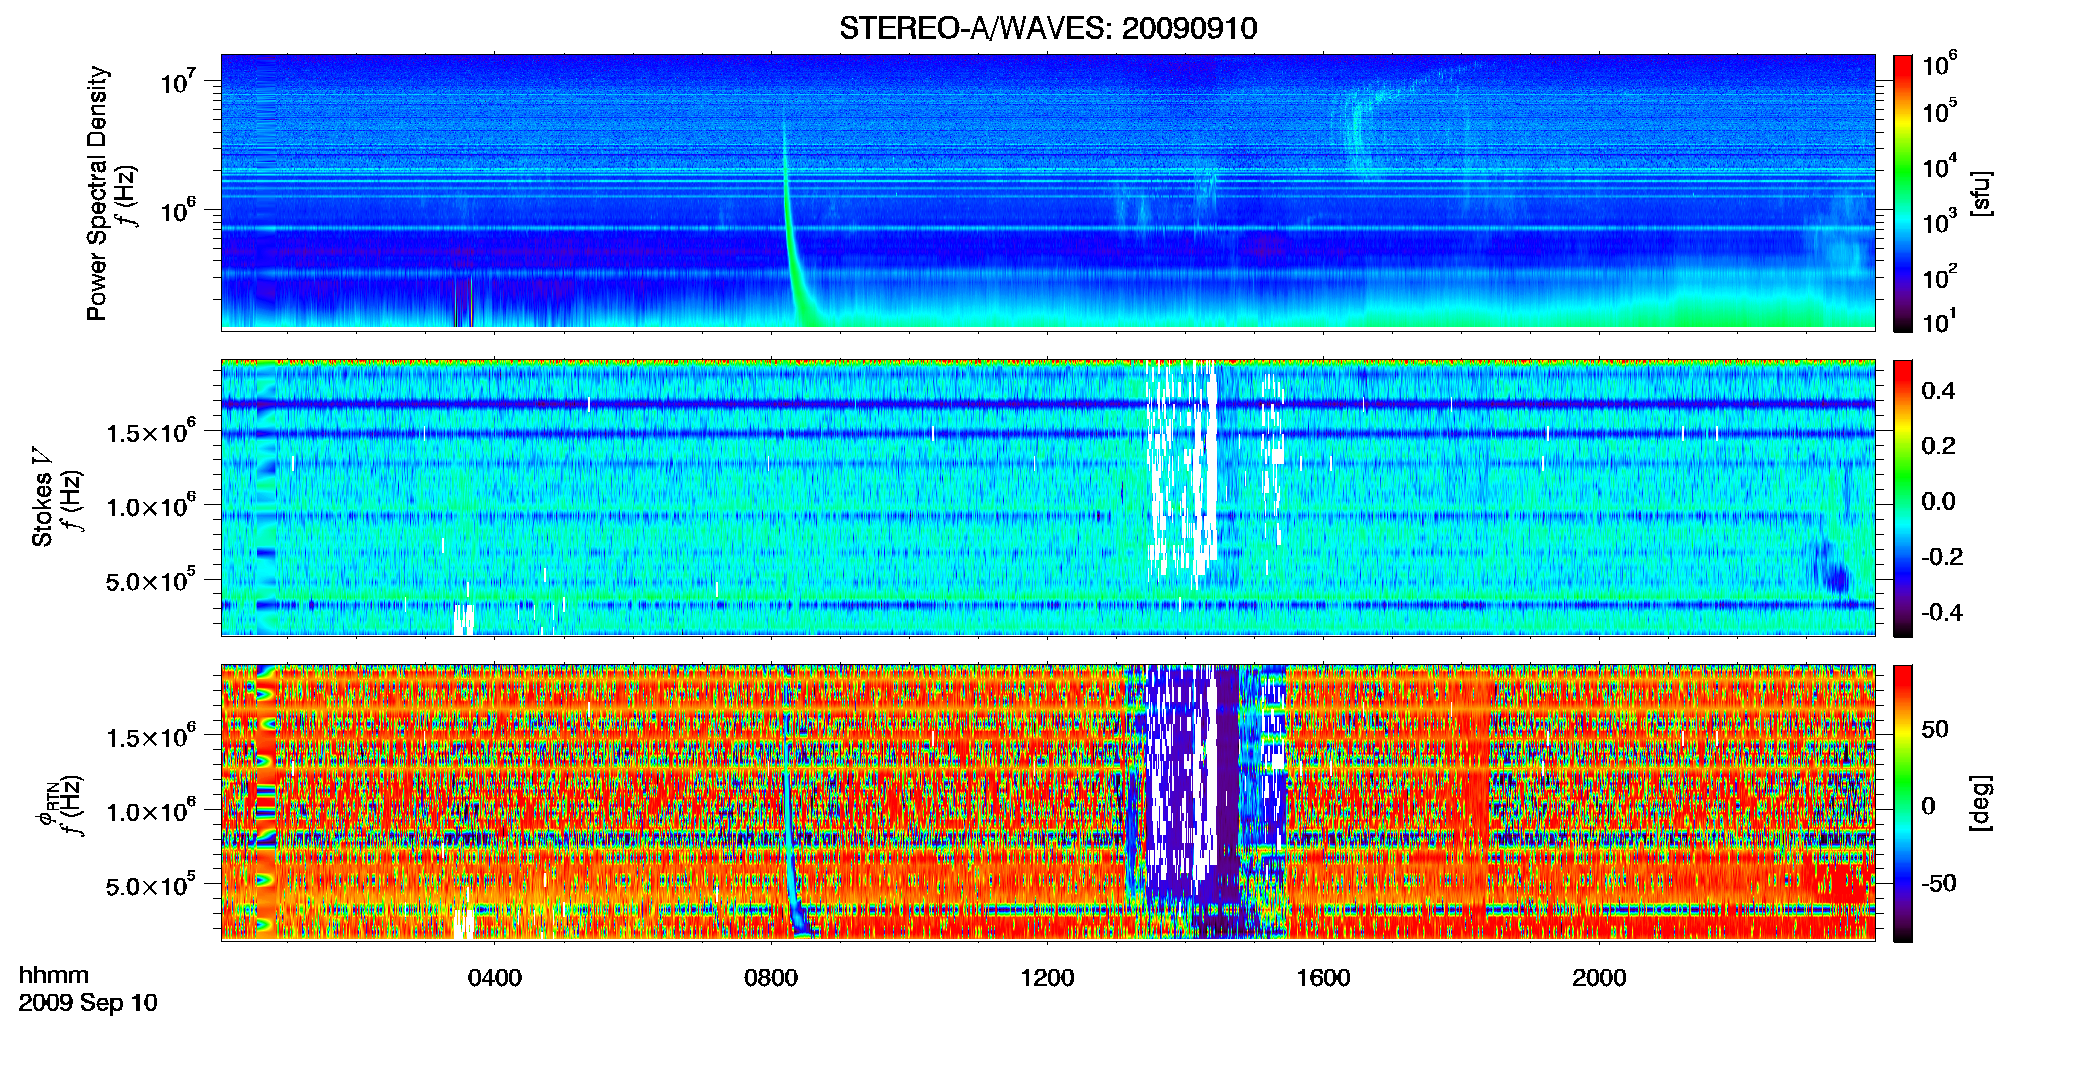The image size is (2096, 1080).
Task: Click the 2000 time tick label
Action: point(1599,977)
